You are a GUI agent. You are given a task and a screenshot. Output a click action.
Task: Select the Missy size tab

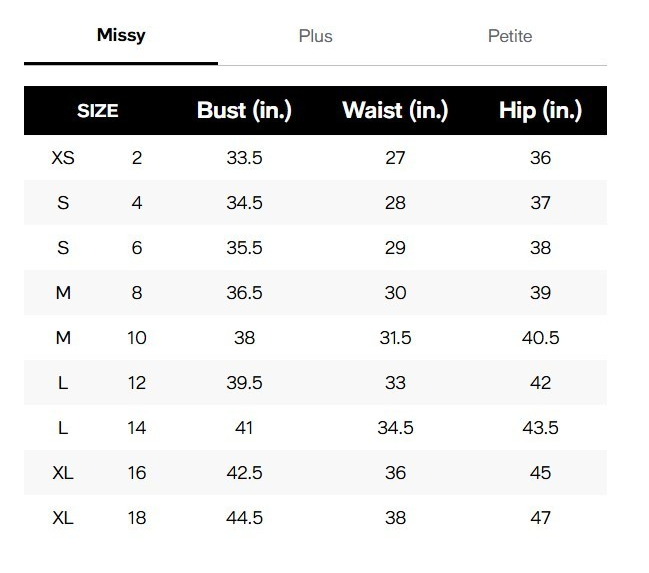point(121,36)
